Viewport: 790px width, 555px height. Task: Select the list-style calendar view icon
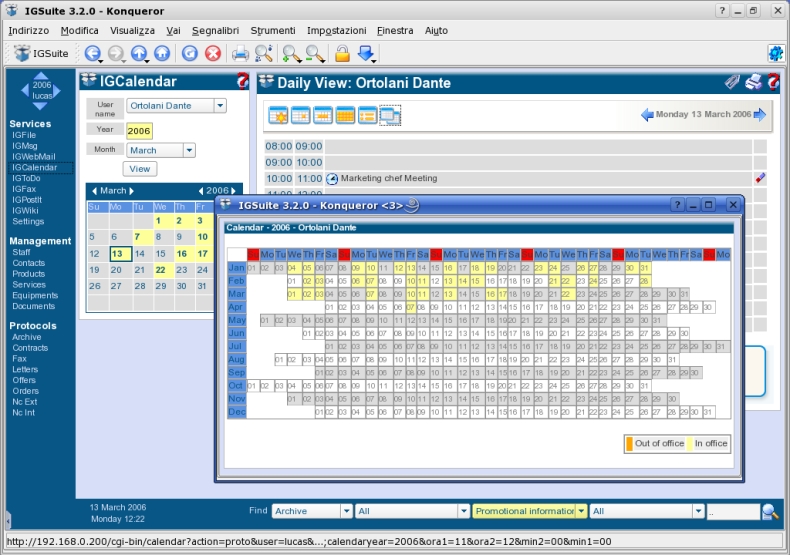pyautogui.click(x=367, y=115)
